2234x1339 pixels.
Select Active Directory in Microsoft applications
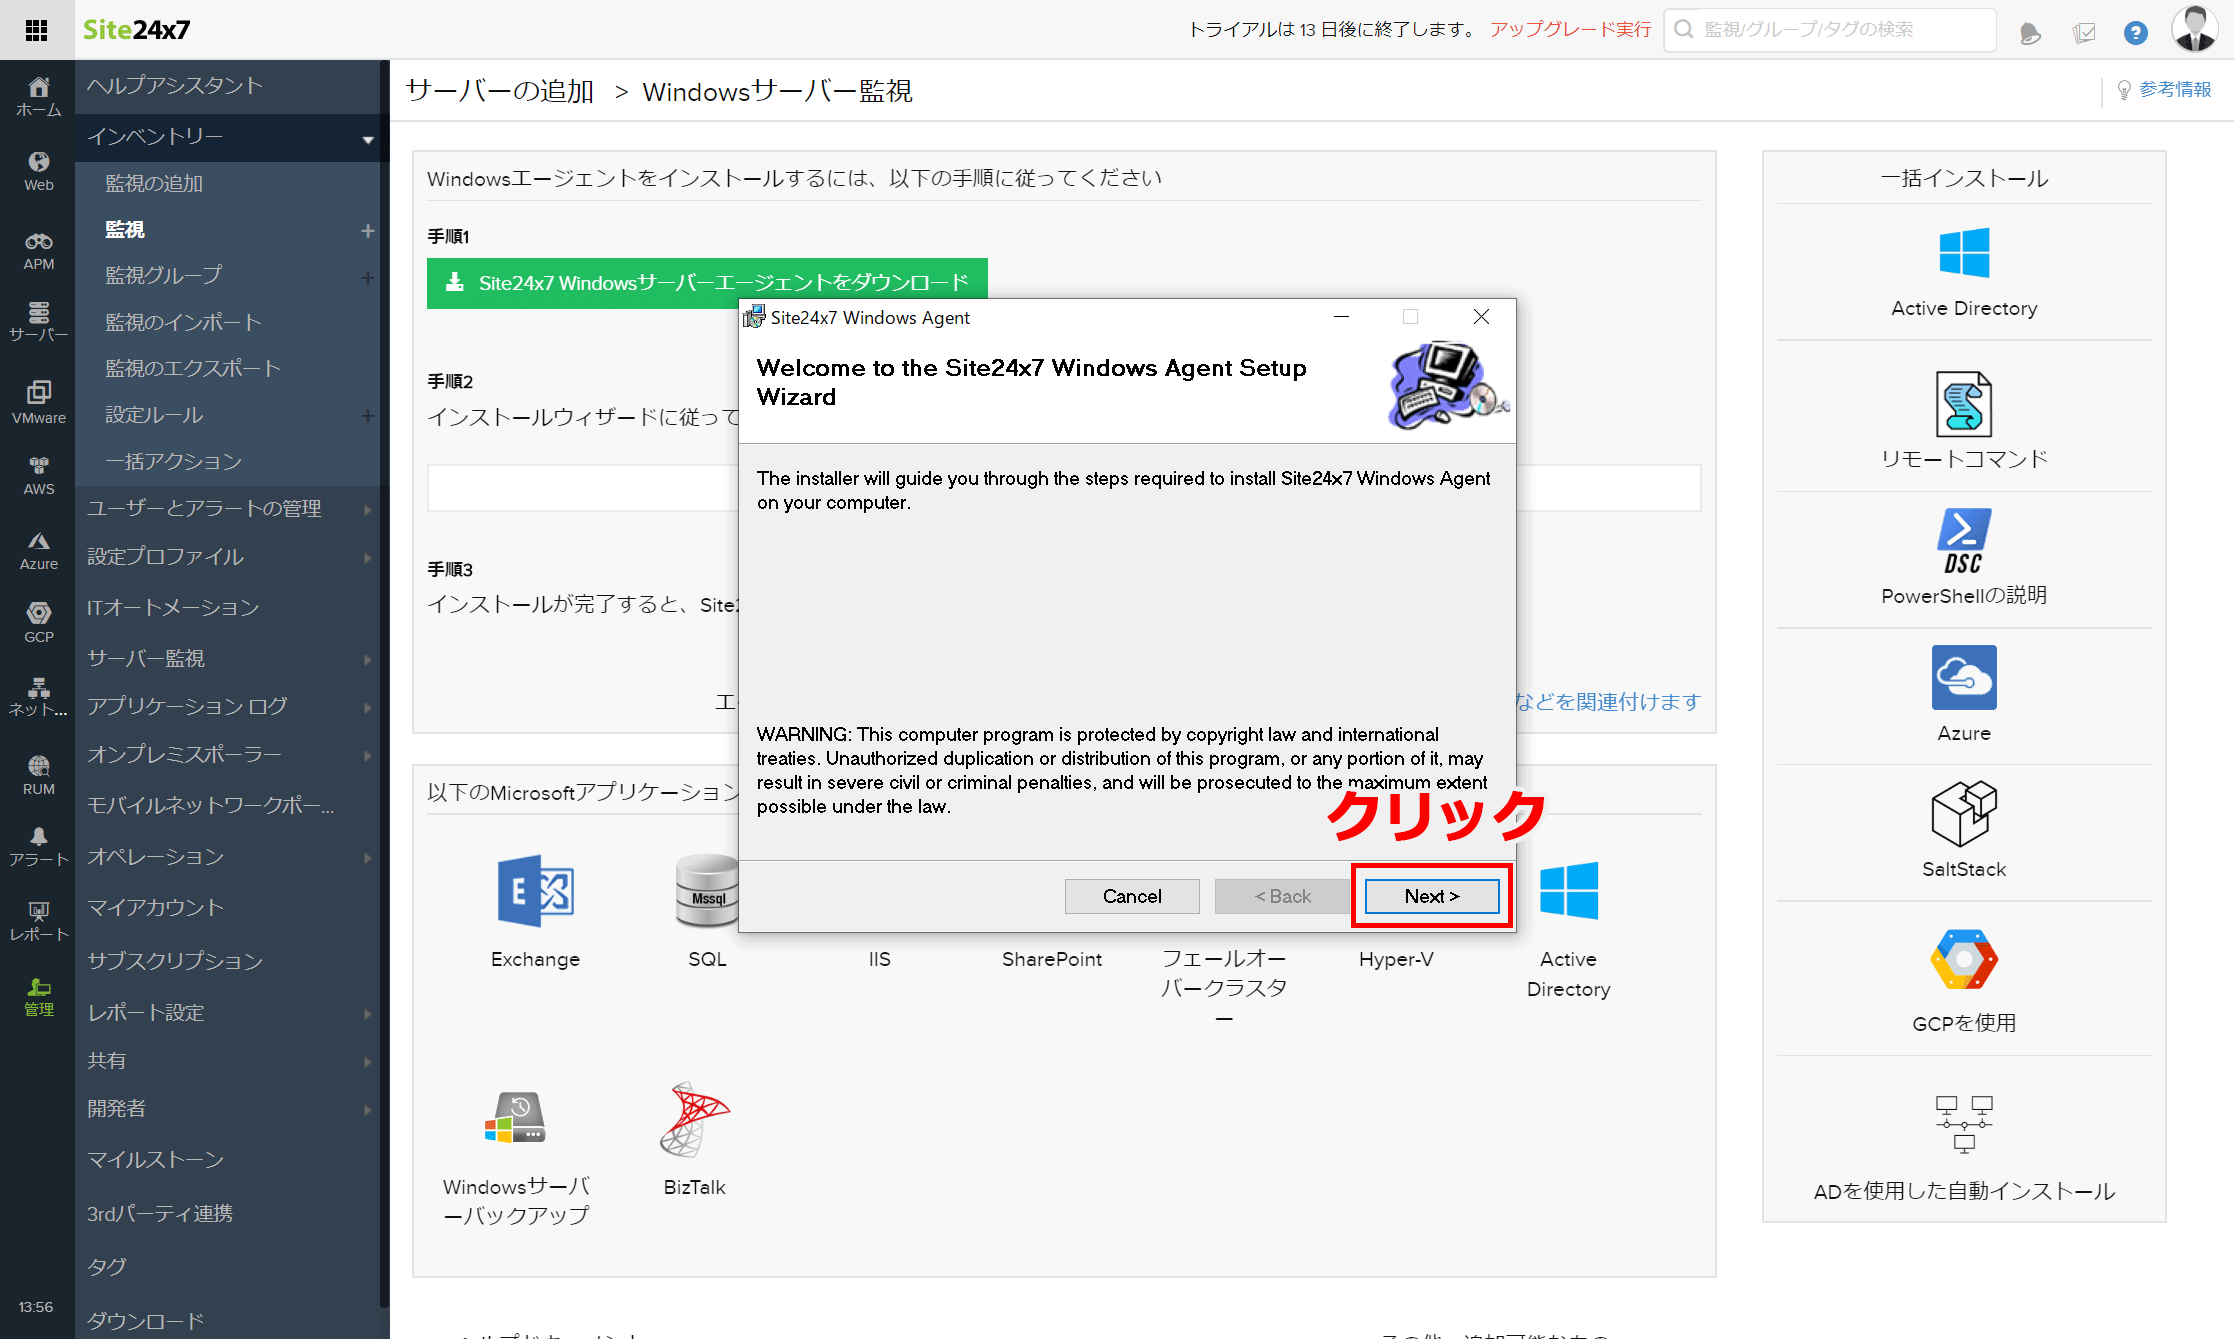point(1568,890)
